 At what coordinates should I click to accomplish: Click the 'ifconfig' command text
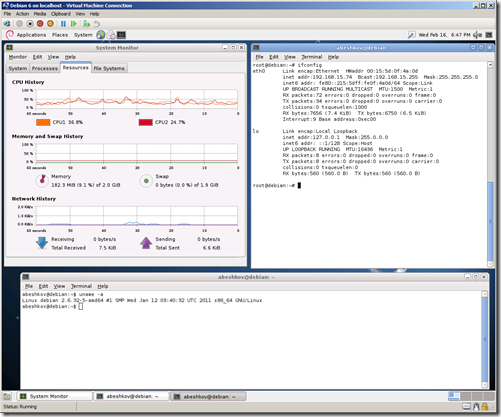click(x=310, y=65)
